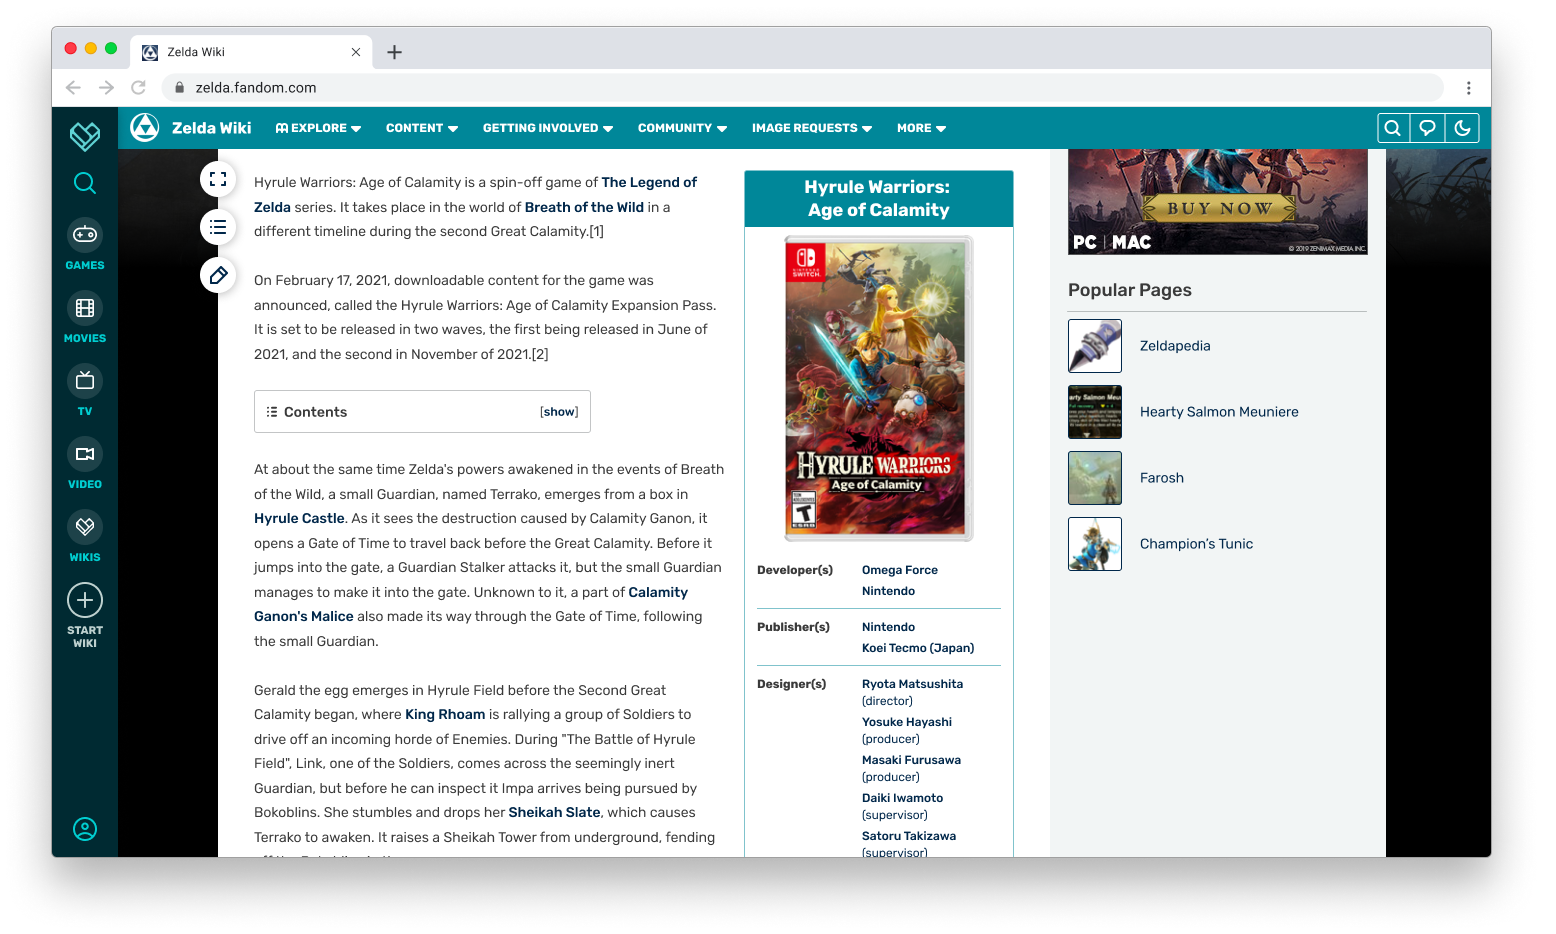This screenshot has height=934, width=1556.
Task: Reload the page with refresh icon
Action: [x=139, y=88]
